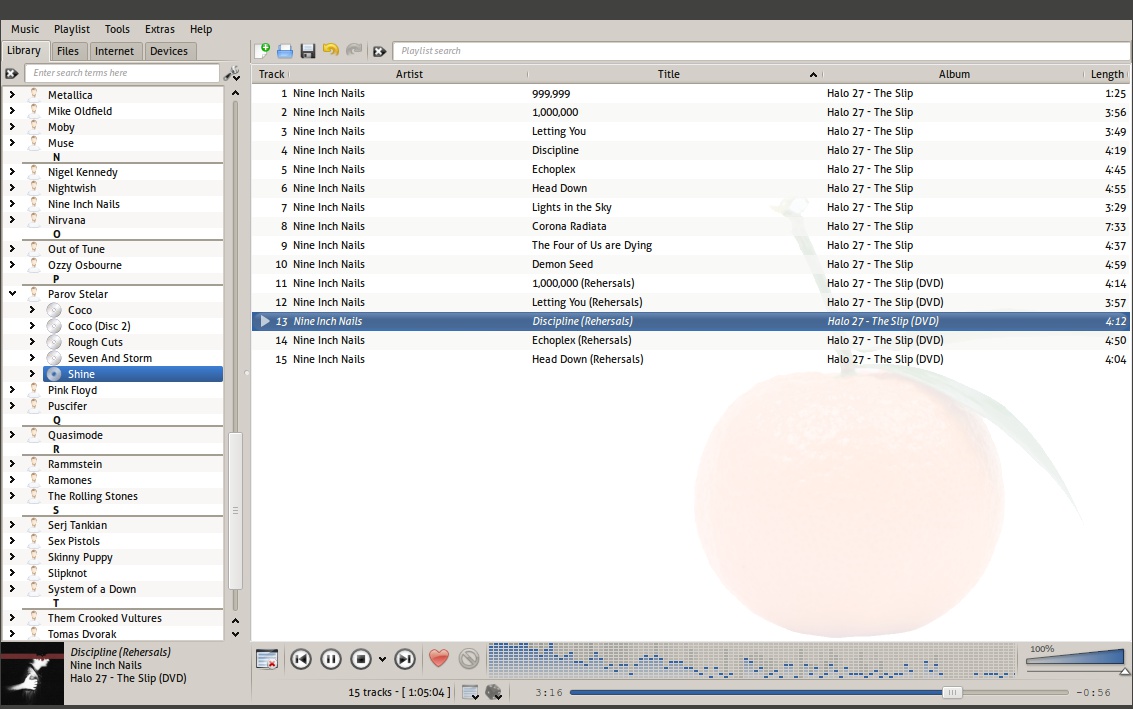Click the Rammstein artist icon
Screen dimensions: 1133x709
[x=34, y=464]
